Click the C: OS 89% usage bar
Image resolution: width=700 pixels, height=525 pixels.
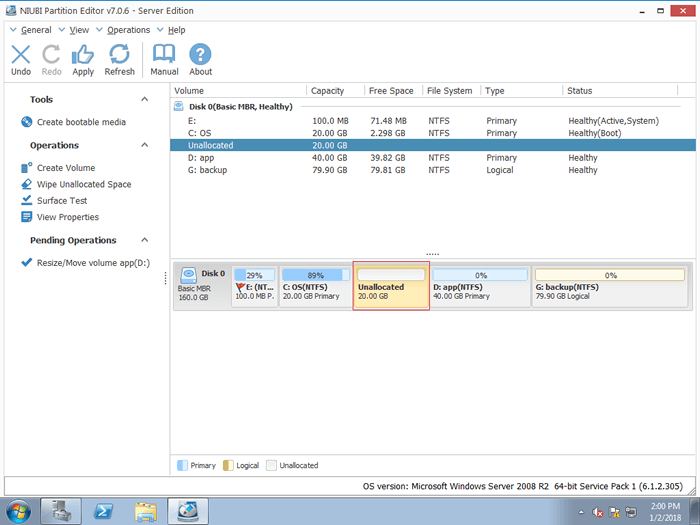pos(316,275)
